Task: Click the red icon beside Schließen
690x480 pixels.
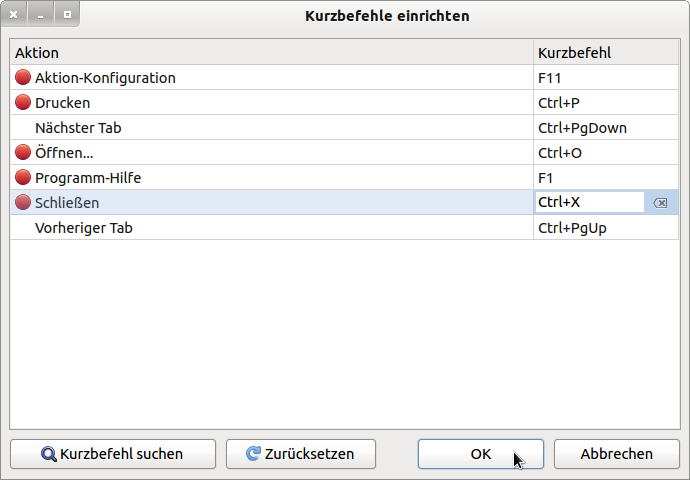Action: point(23,202)
